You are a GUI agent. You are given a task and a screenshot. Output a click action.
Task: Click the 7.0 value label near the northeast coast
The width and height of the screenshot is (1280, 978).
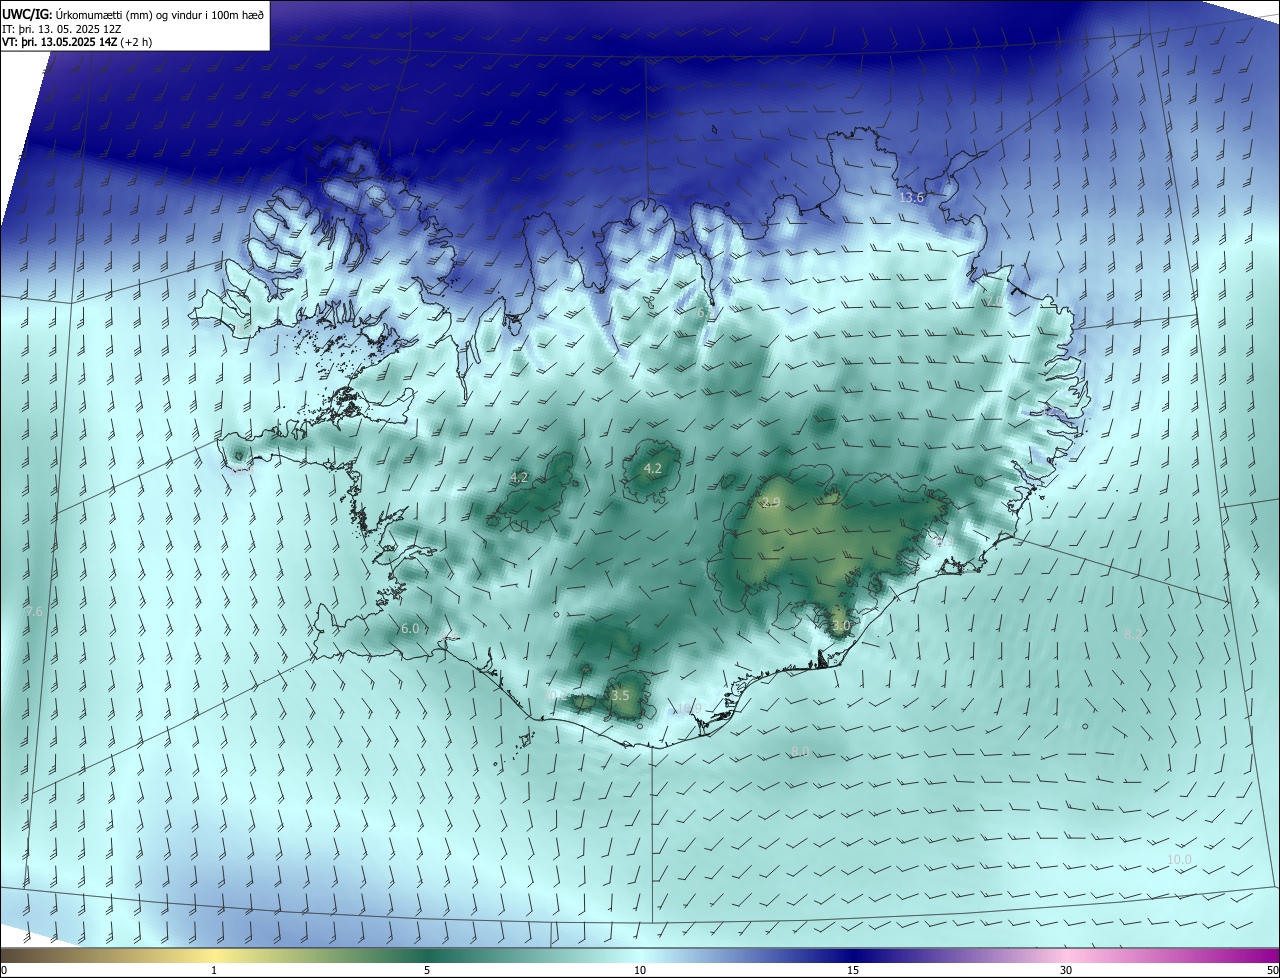click(993, 300)
